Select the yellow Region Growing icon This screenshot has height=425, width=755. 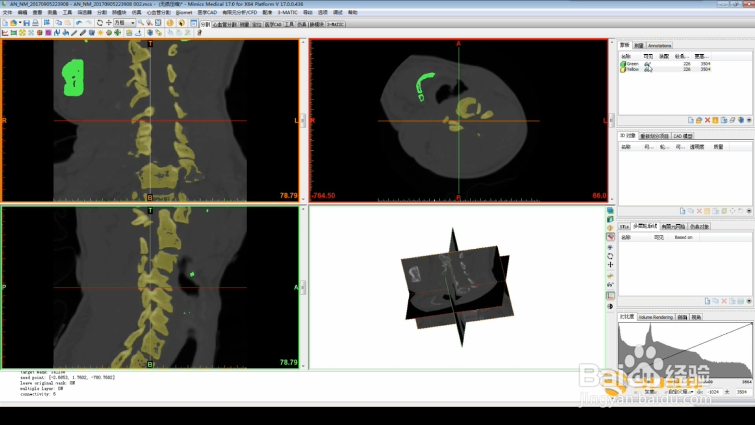pos(22,33)
